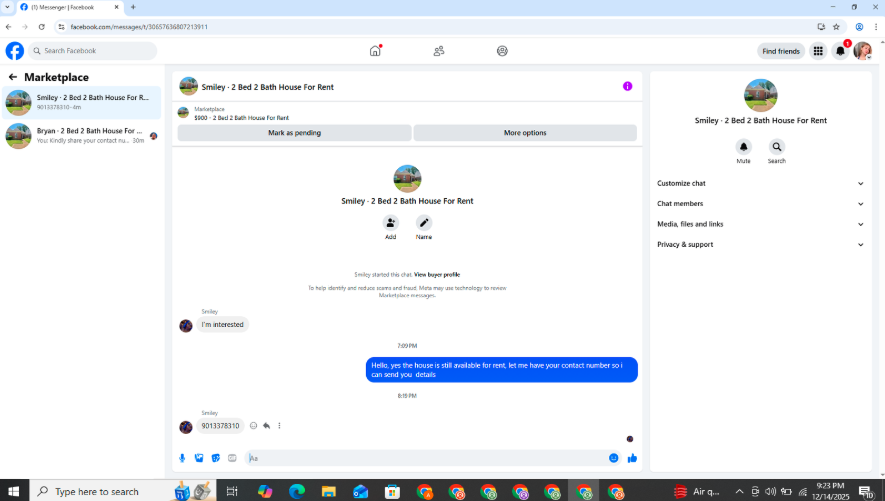
Task: Open the Windows Start menu
Action: point(14,491)
